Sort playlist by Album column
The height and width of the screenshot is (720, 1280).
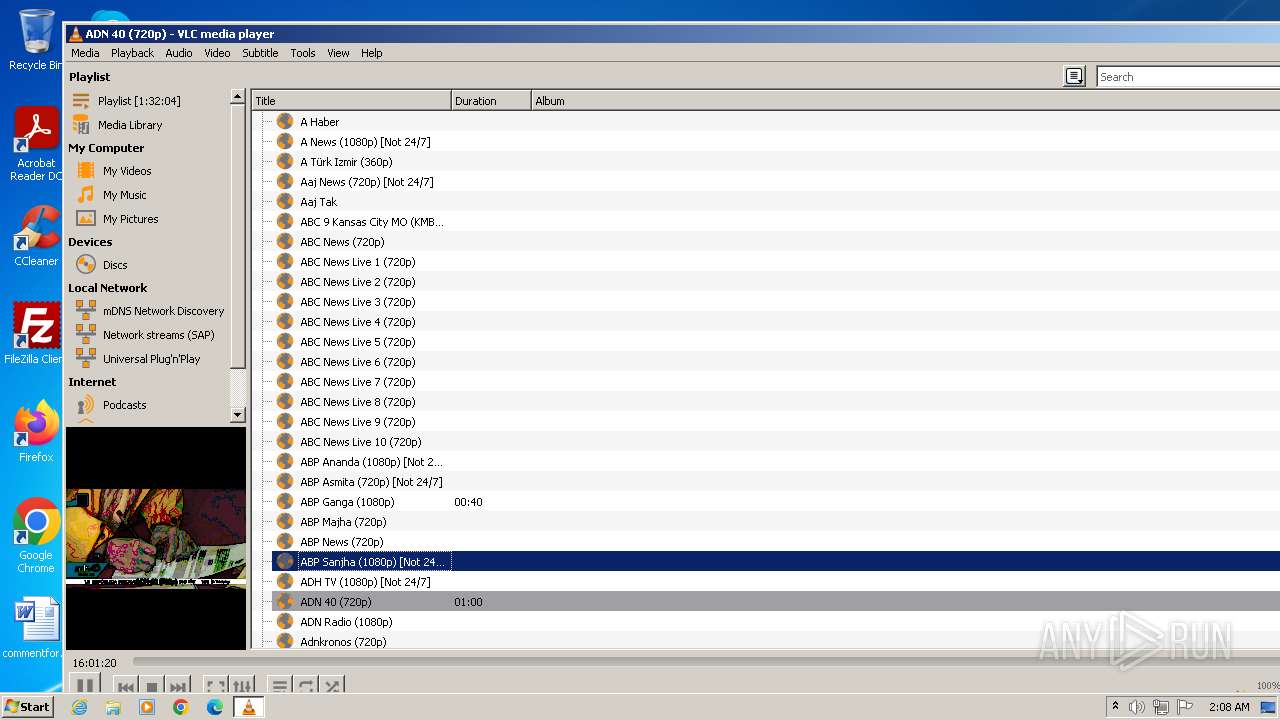[905, 101]
